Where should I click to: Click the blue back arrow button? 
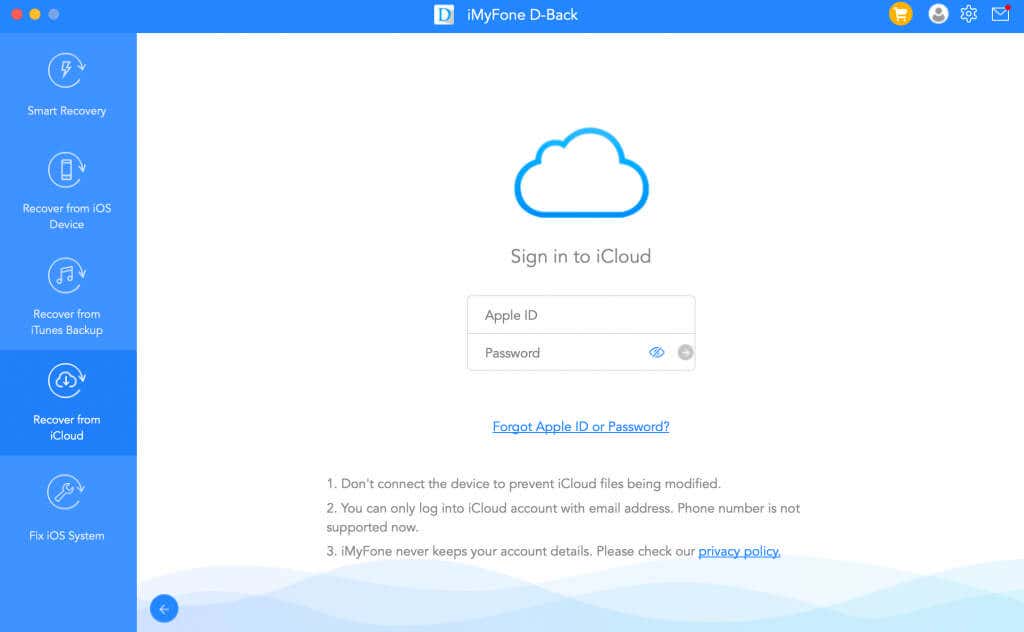164,608
